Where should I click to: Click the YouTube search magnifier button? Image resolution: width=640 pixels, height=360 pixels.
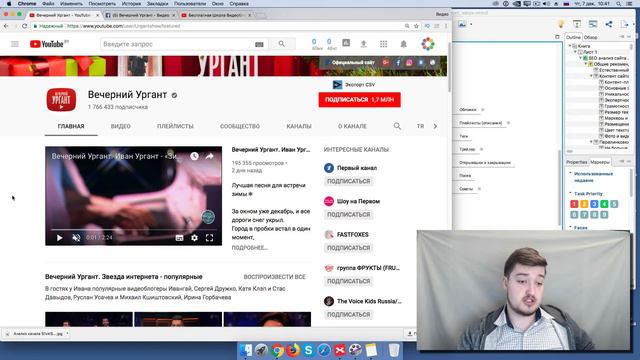click(282, 44)
